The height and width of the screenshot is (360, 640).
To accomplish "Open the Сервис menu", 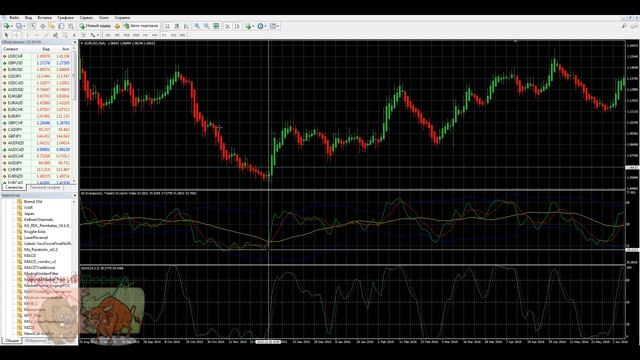I will pos(86,18).
